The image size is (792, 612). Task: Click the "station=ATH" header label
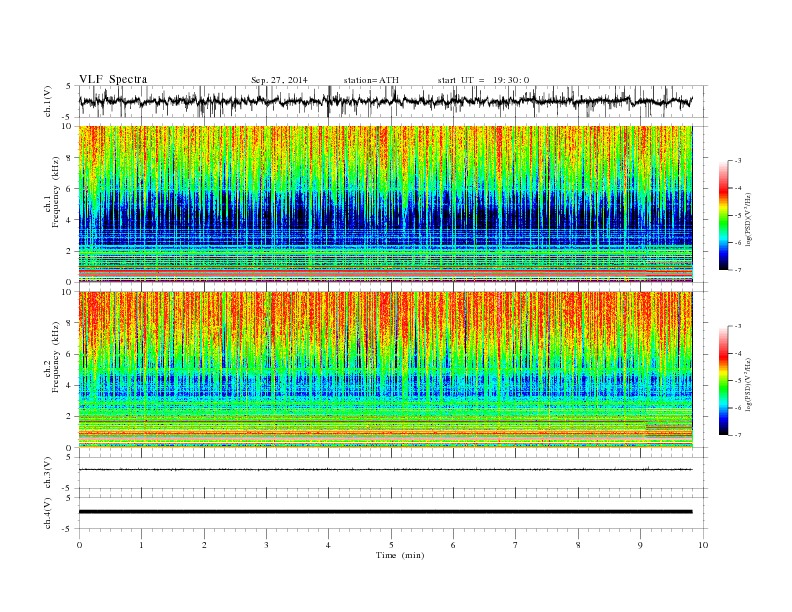pyautogui.click(x=371, y=80)
